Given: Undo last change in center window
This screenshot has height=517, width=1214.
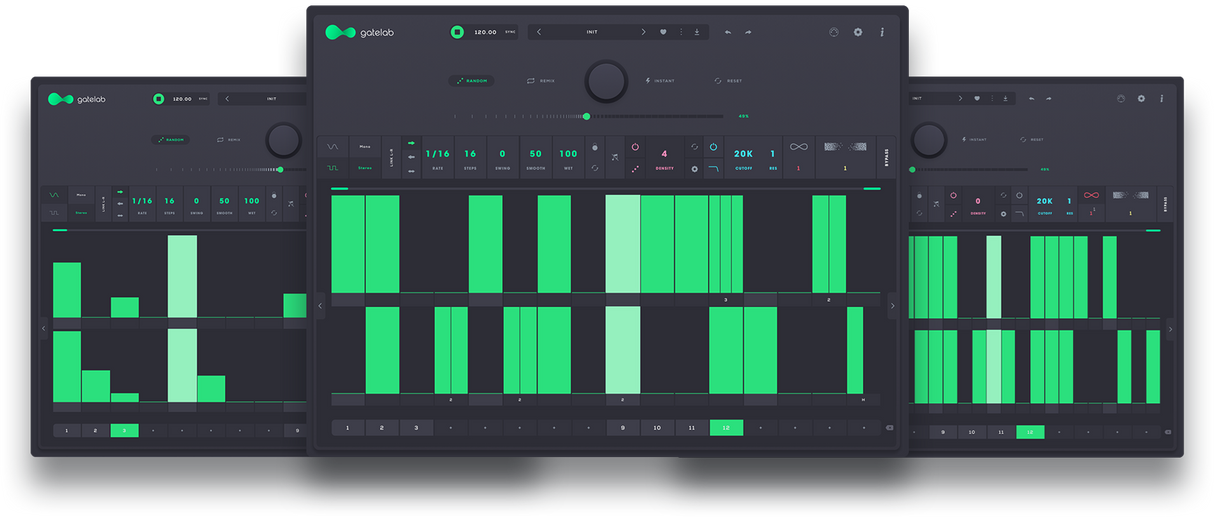Looking at the screenshot, I should [x=727, y=32].
